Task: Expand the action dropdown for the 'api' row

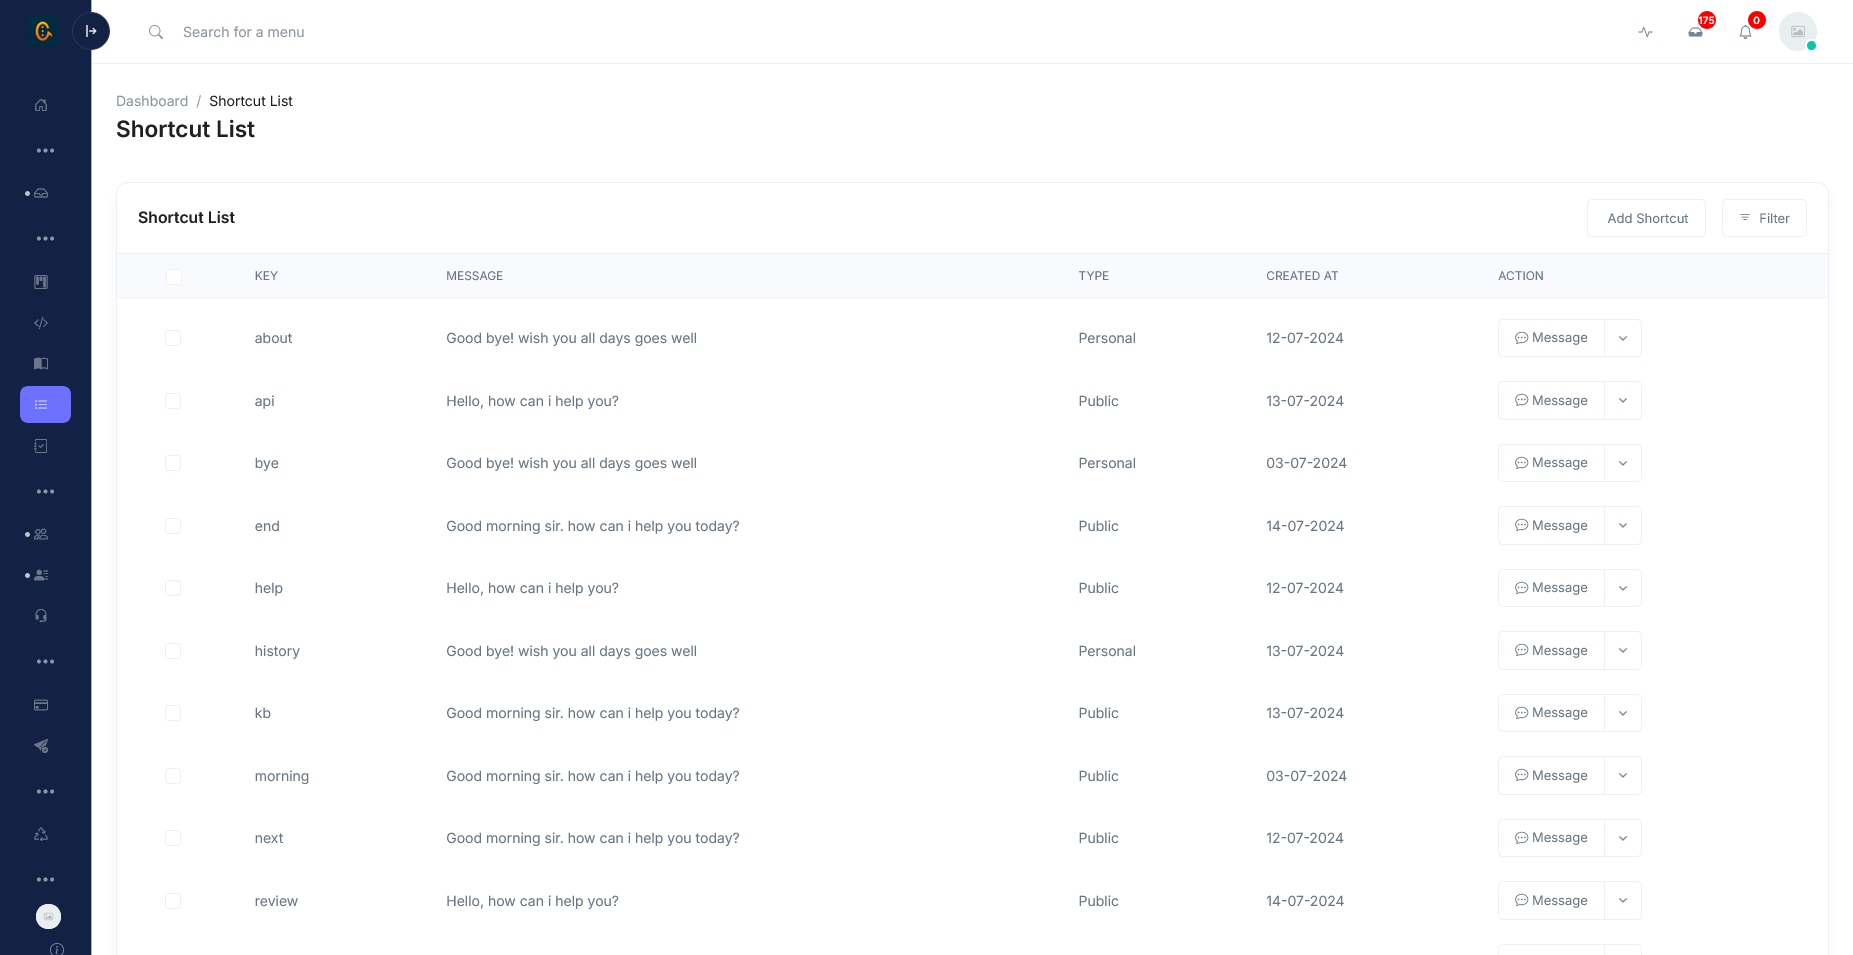Action: 1623,401
